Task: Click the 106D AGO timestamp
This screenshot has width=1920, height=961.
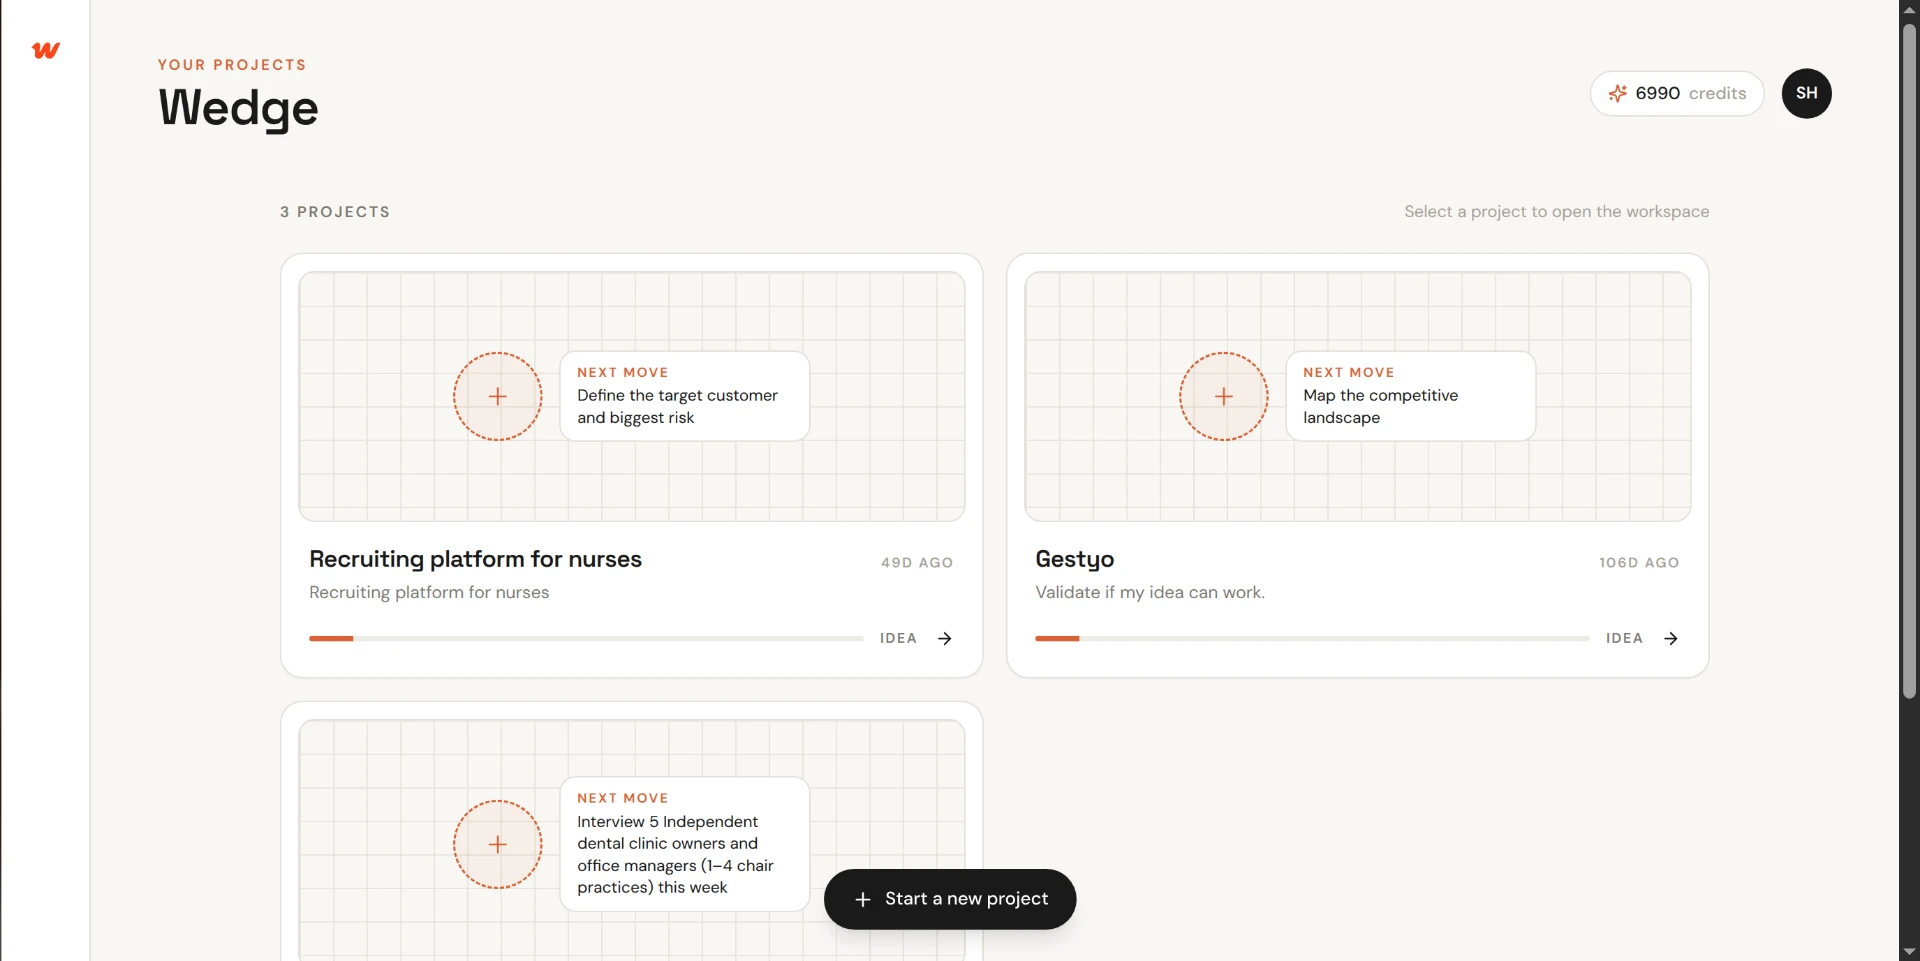Action: (x=1639, y=563)
